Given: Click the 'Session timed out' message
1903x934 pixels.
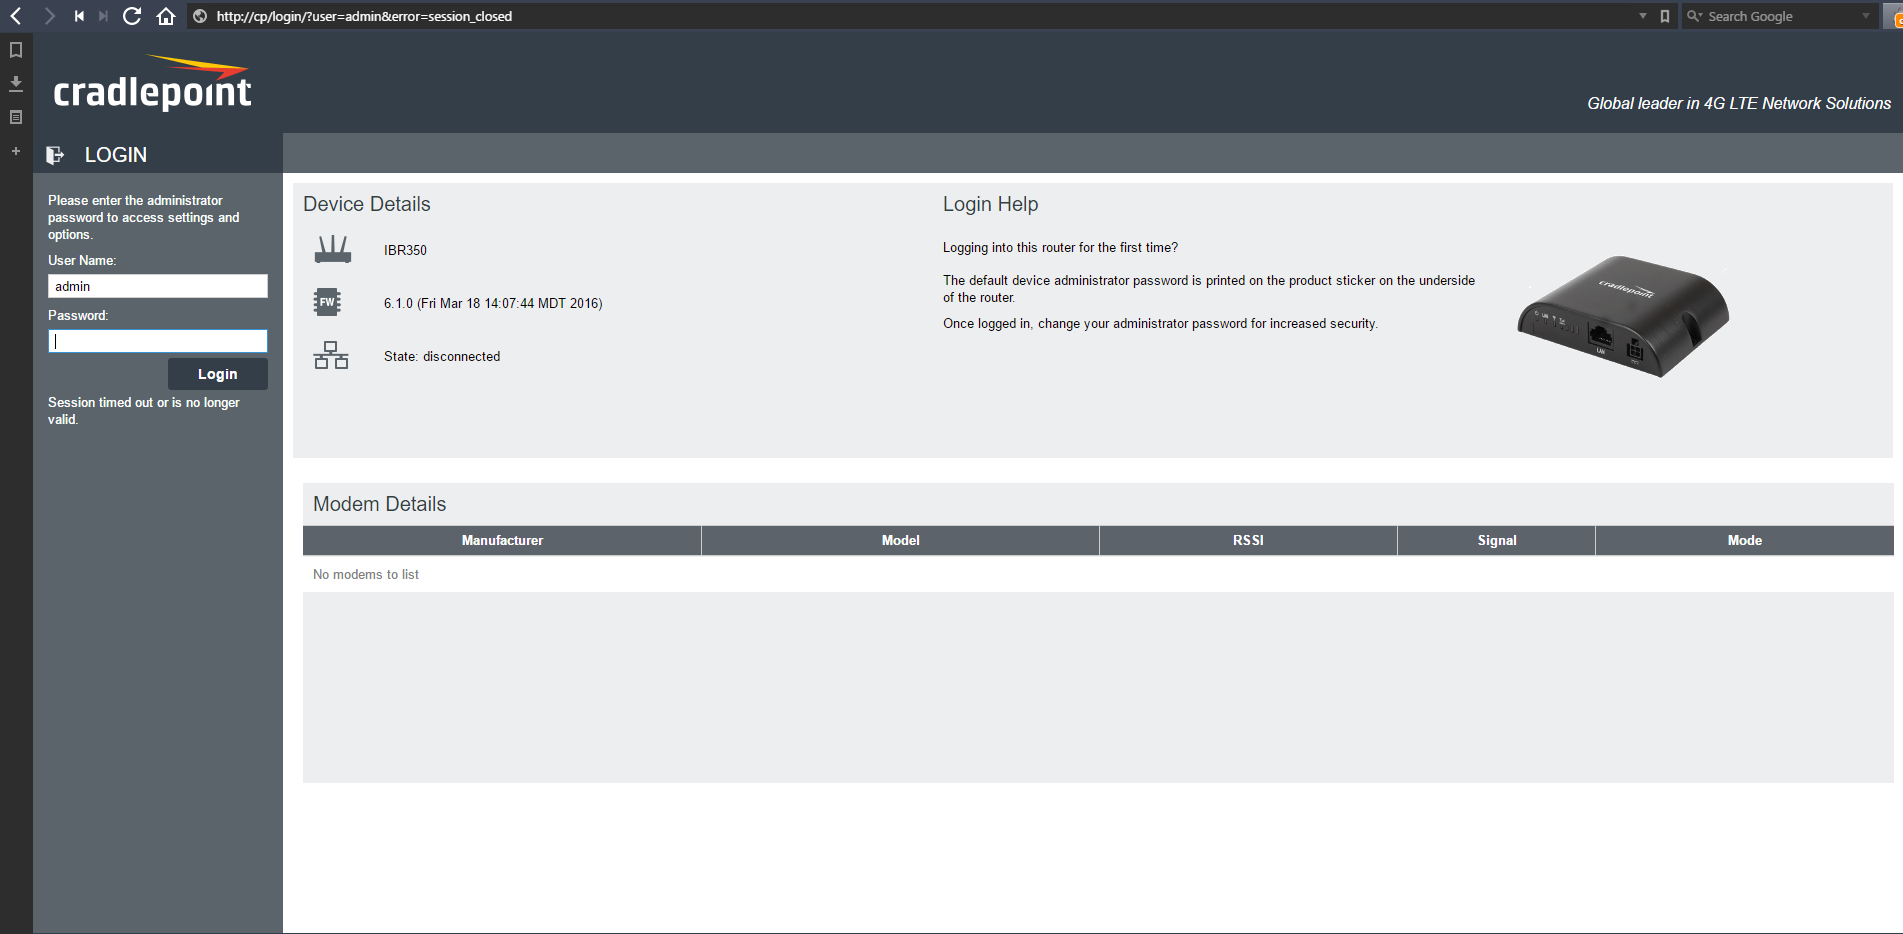Looking at the screenshot, I should point(144,411).
